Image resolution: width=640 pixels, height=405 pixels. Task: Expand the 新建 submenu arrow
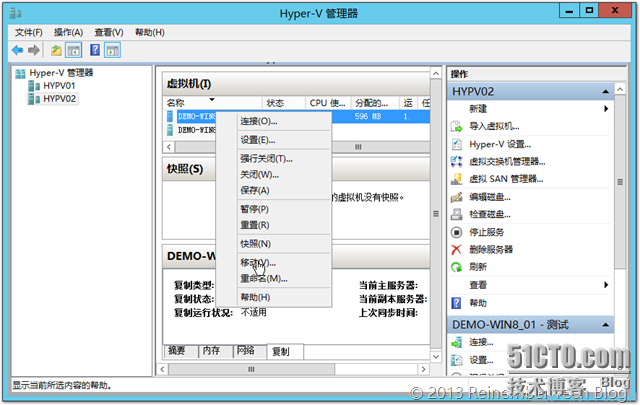coord(606,109)
